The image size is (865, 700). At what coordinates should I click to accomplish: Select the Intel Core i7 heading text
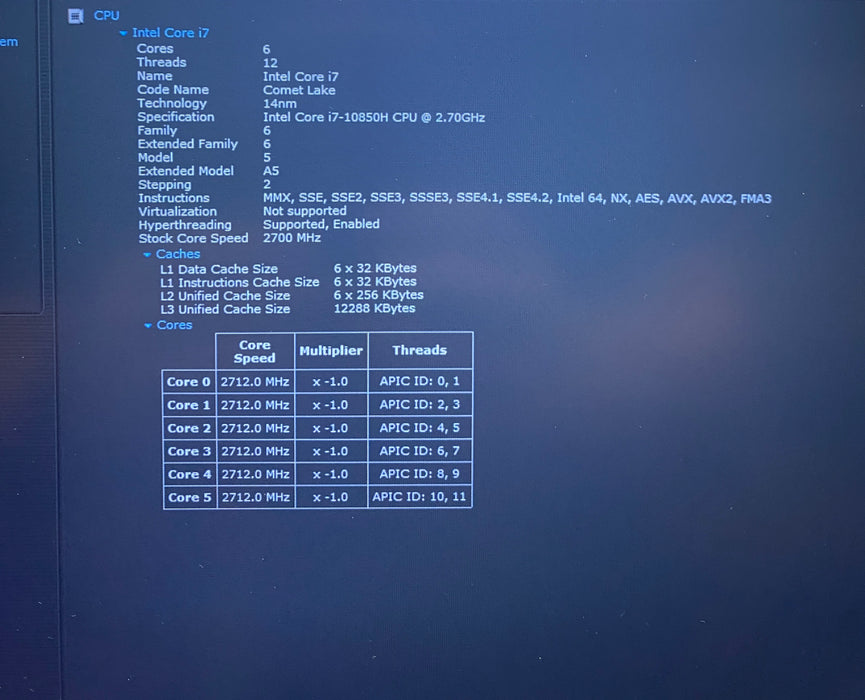tap(170, 33)
